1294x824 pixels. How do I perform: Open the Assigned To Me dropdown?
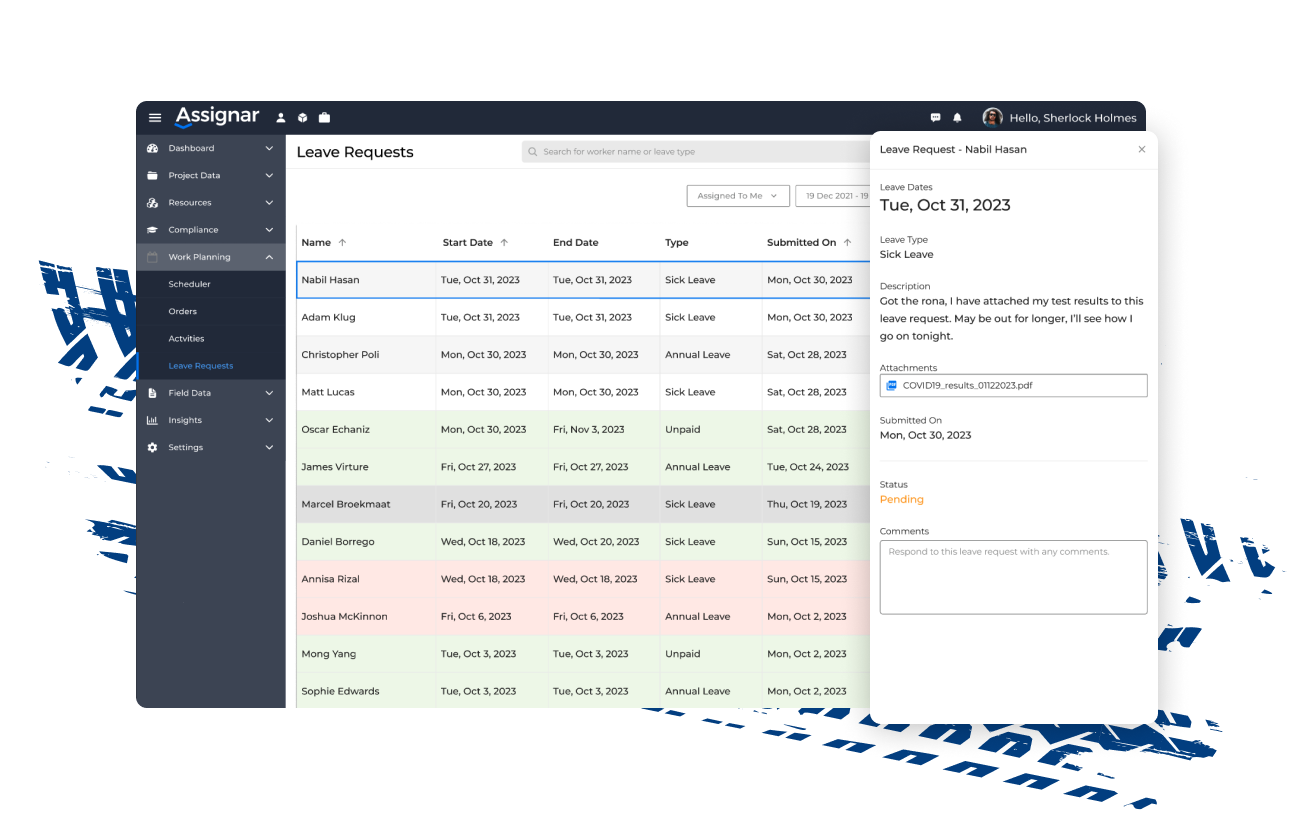tap(738, 195)
